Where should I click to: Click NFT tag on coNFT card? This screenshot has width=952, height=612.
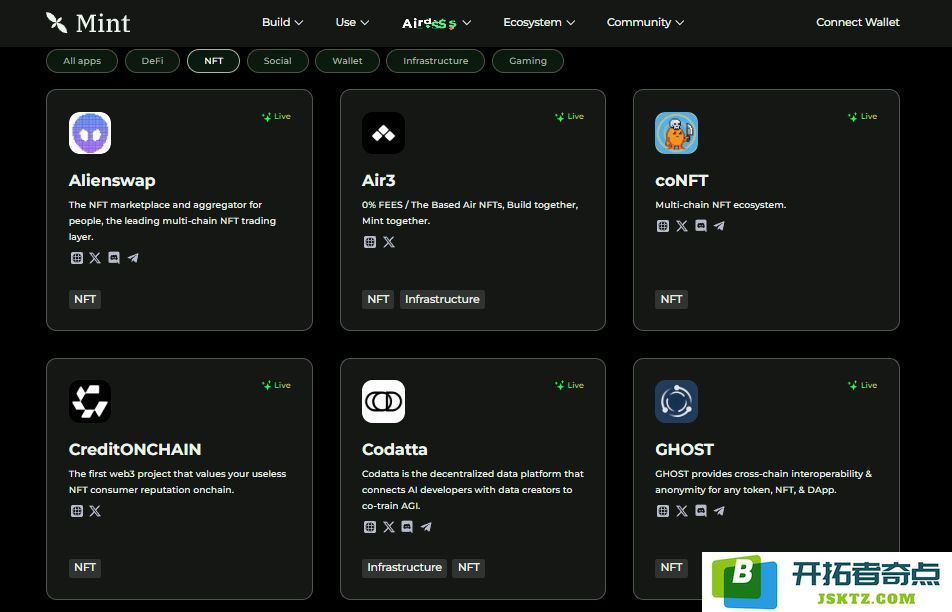click(672, 299)
